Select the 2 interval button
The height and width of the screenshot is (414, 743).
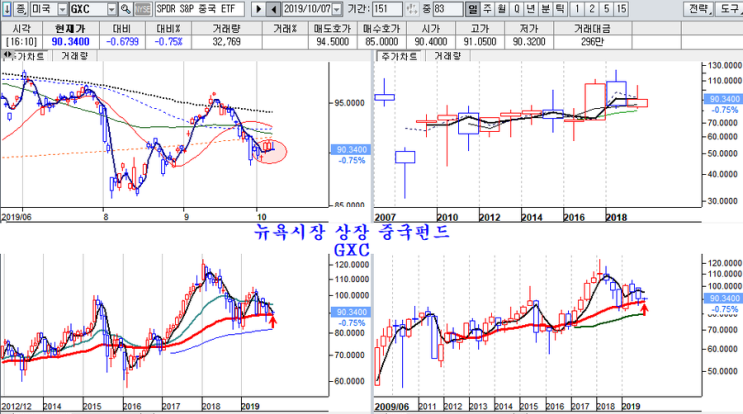click(592, 9)
